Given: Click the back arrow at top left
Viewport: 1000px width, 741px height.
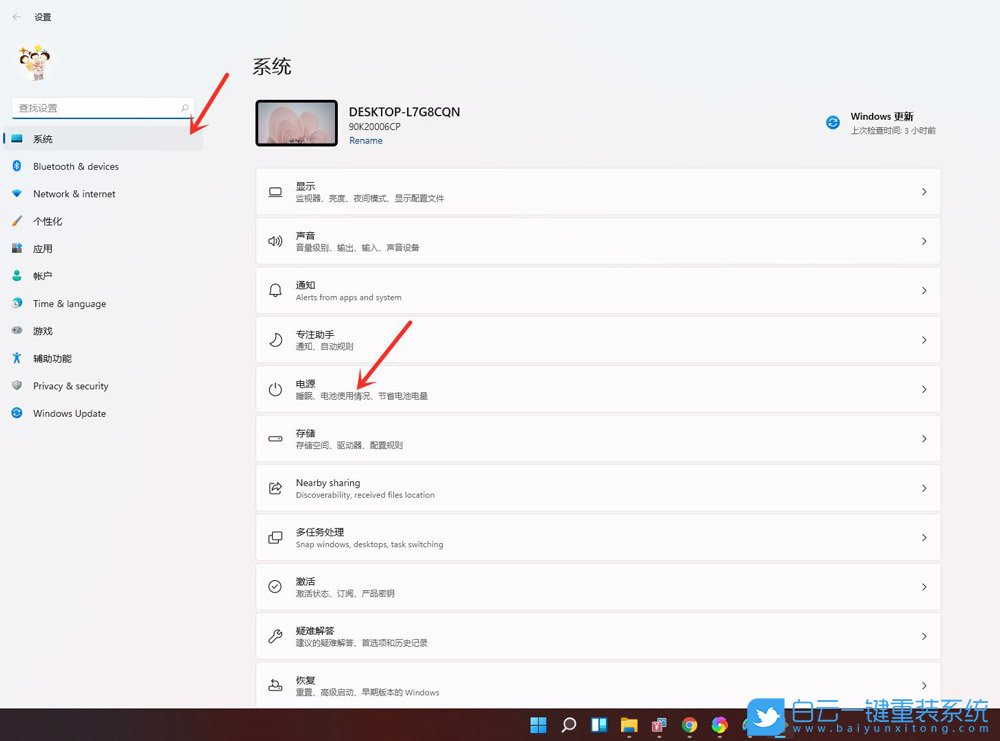Looking at the screenshot, I should pyautogui.click(x=16, y=16).
